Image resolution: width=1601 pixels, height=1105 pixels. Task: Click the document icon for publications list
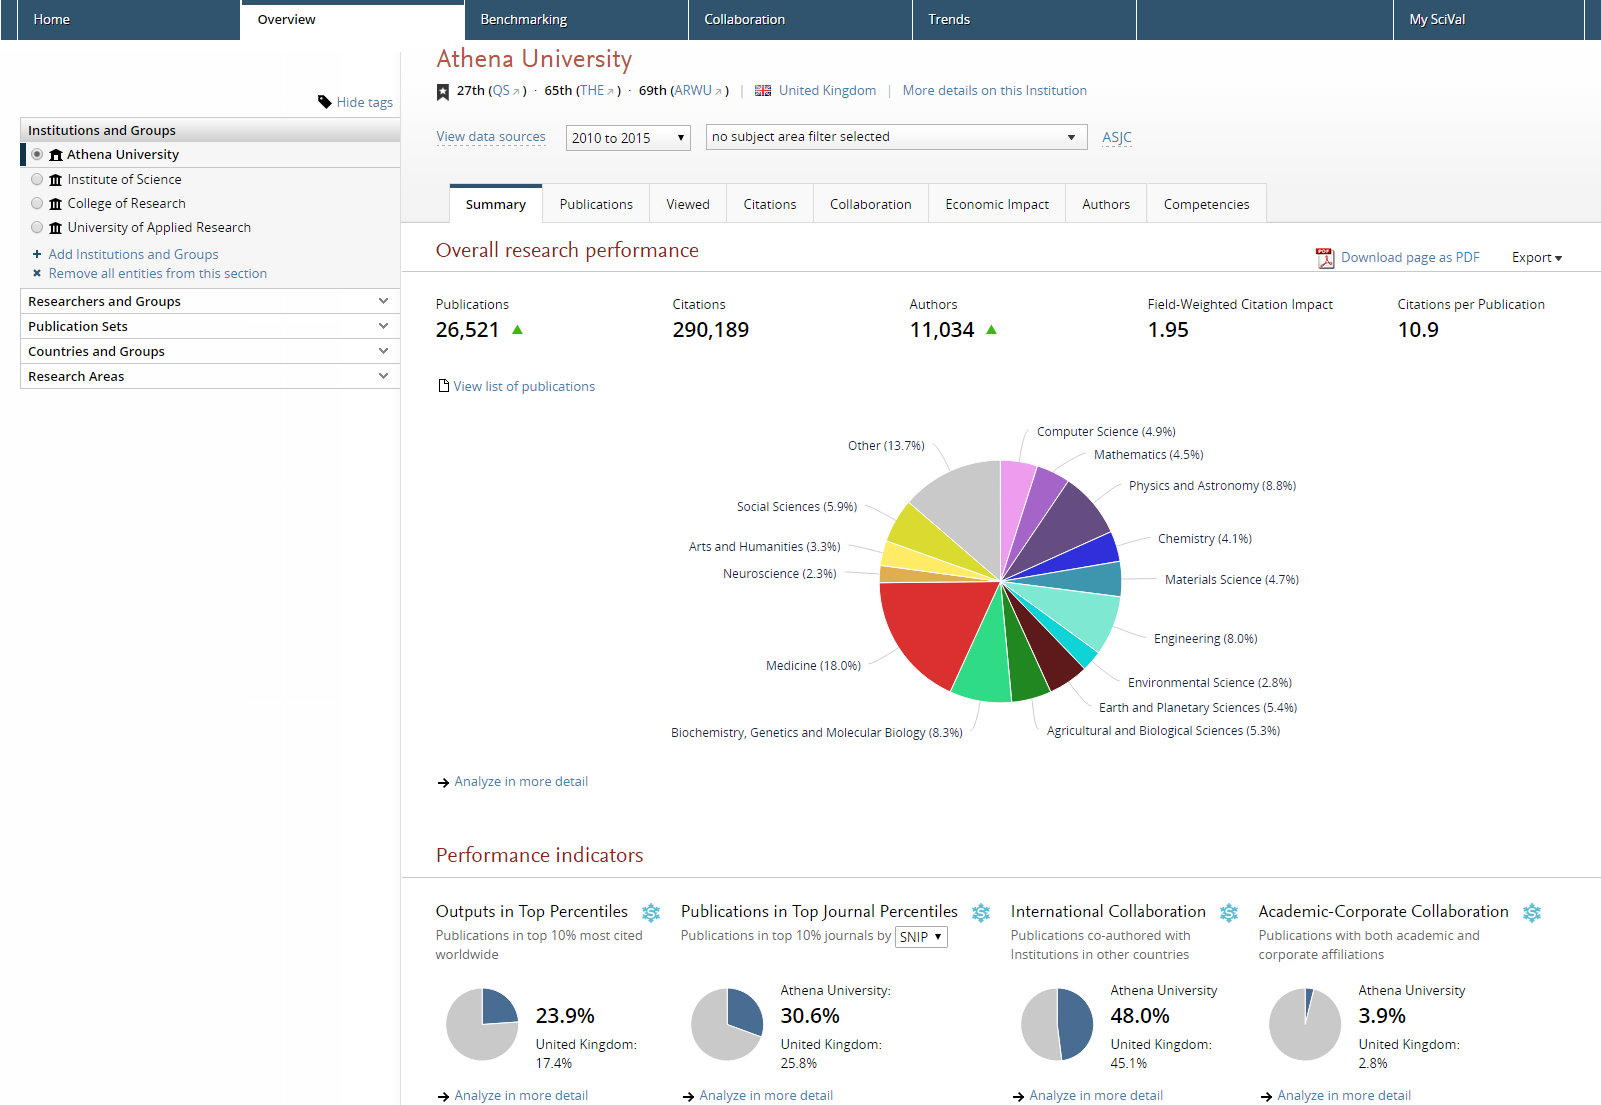444,386
